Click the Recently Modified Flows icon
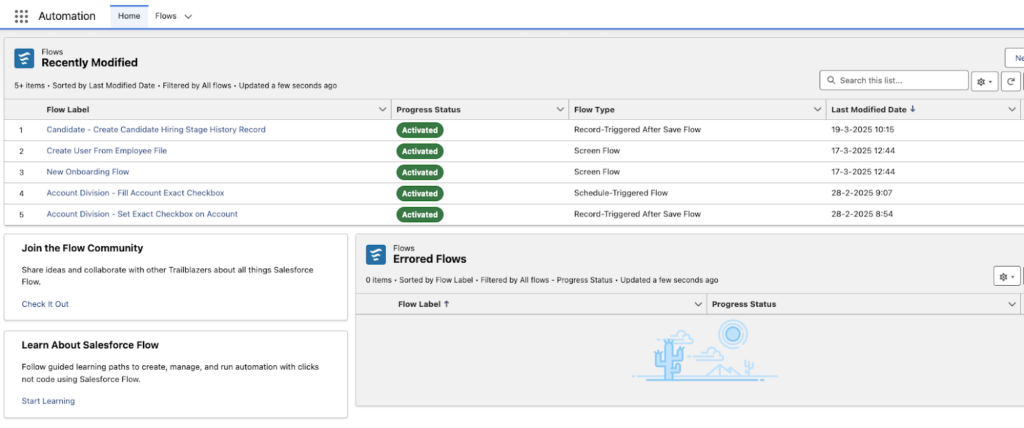The image size is (1024, 428). 24,58
